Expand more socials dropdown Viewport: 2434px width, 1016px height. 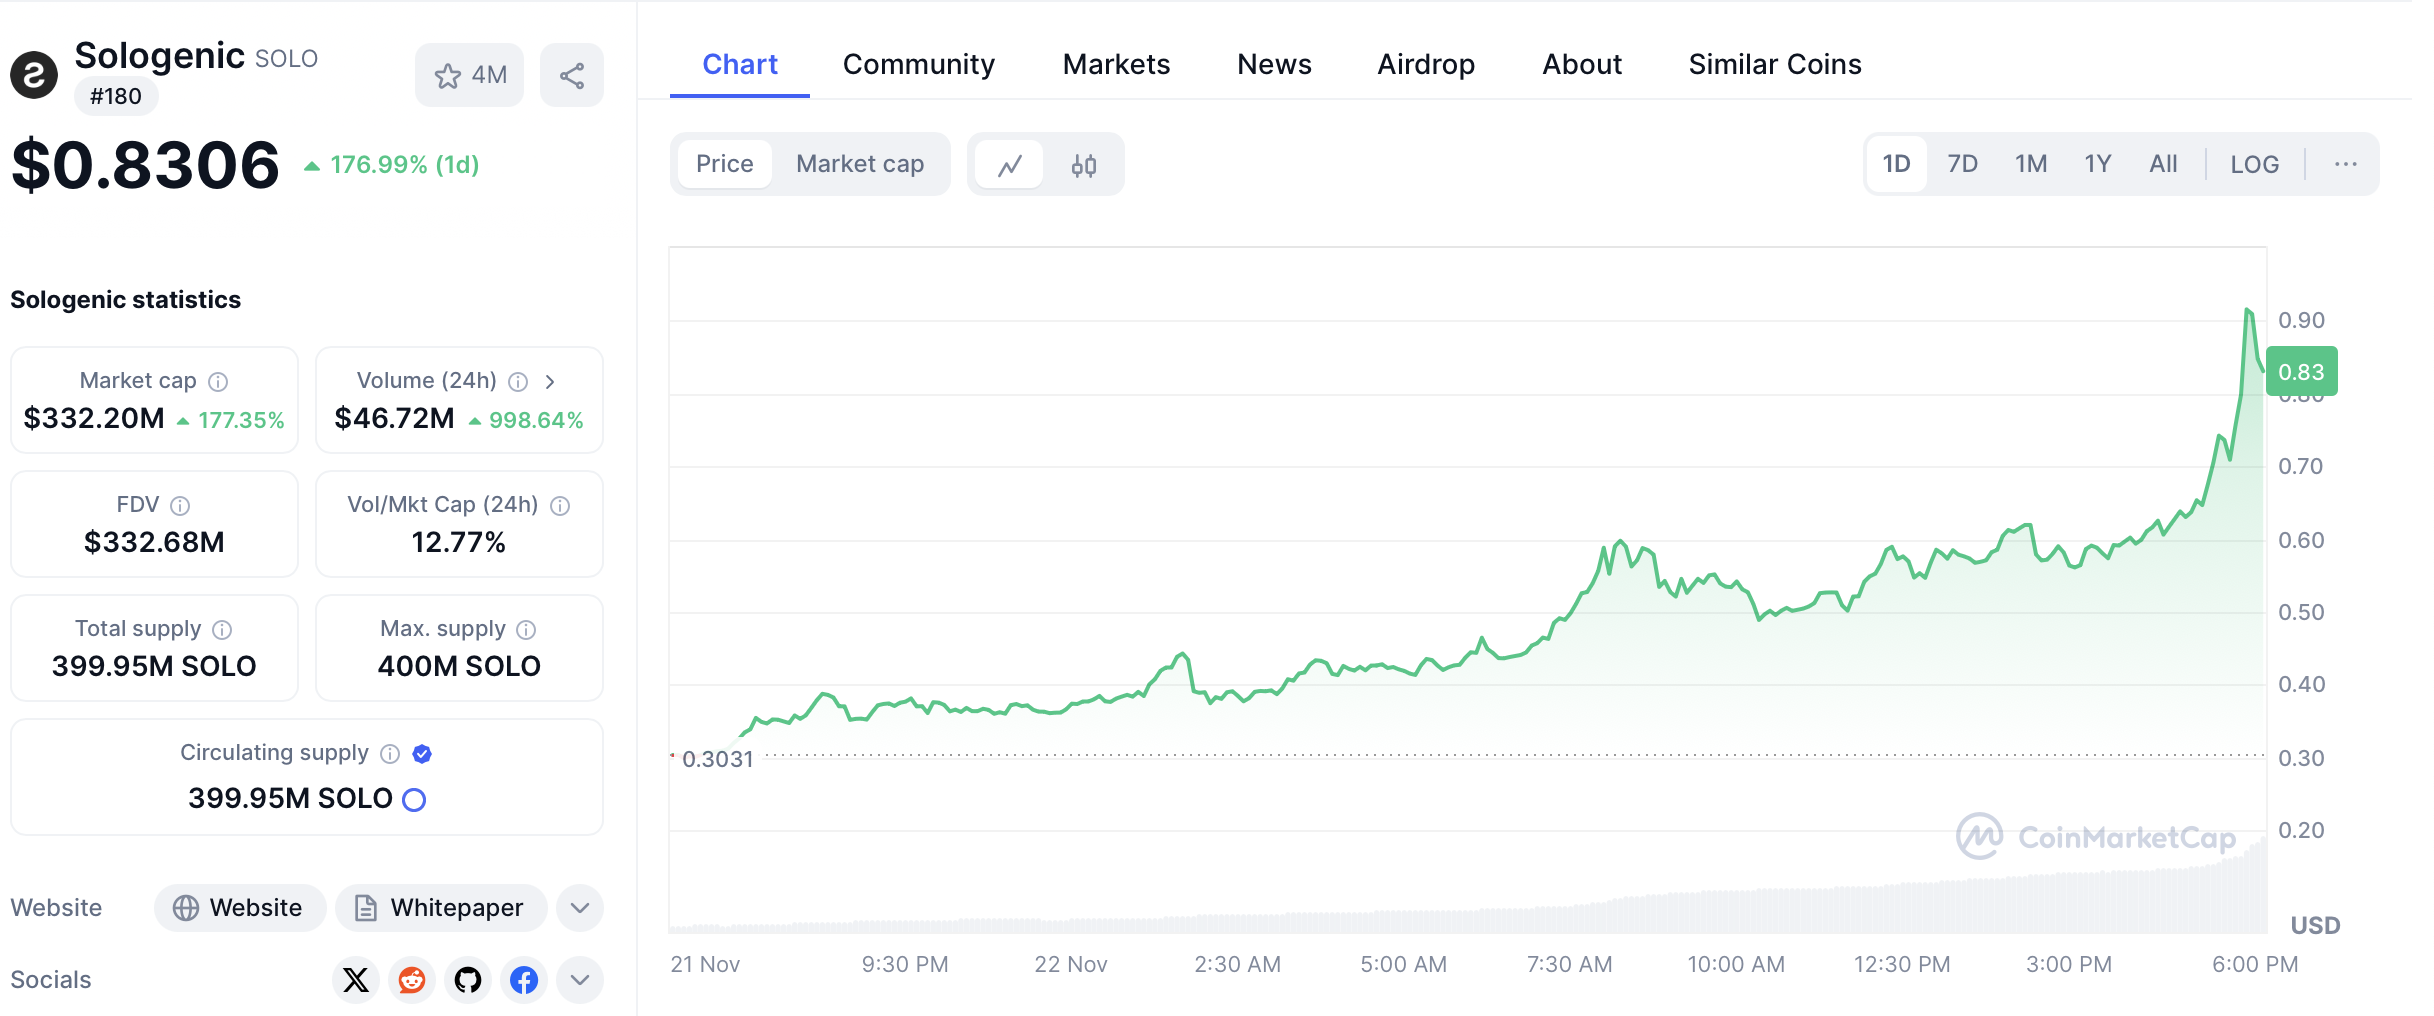(x=580, y=980)
